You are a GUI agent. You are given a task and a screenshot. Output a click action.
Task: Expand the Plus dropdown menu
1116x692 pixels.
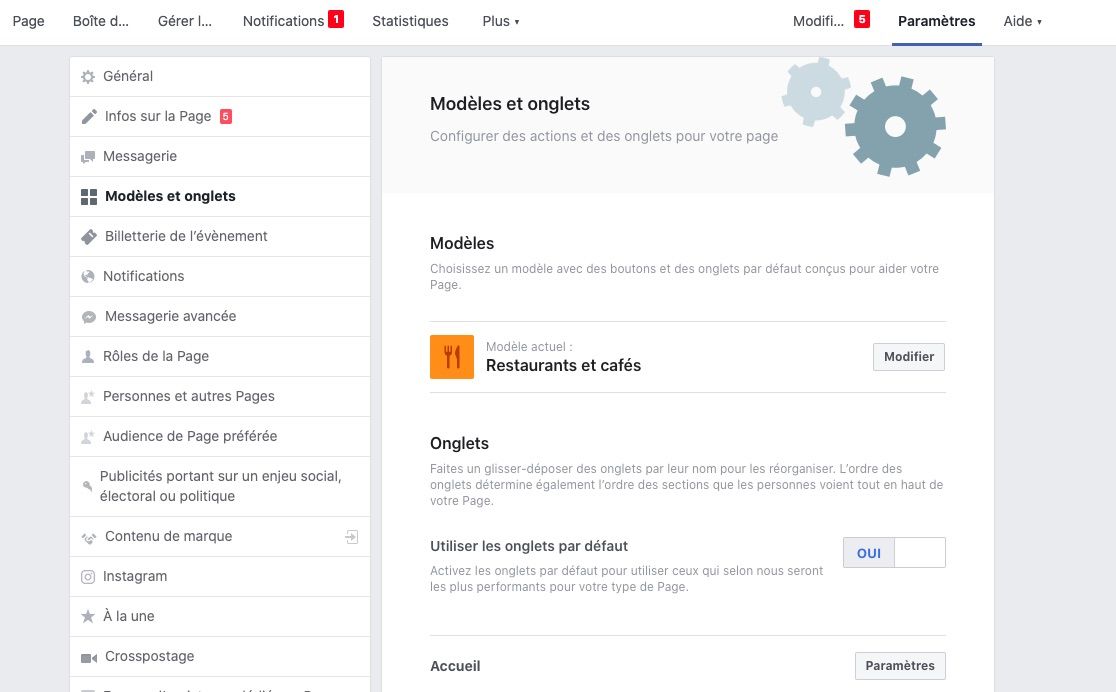pyautogui.click(x=500, y=21)
